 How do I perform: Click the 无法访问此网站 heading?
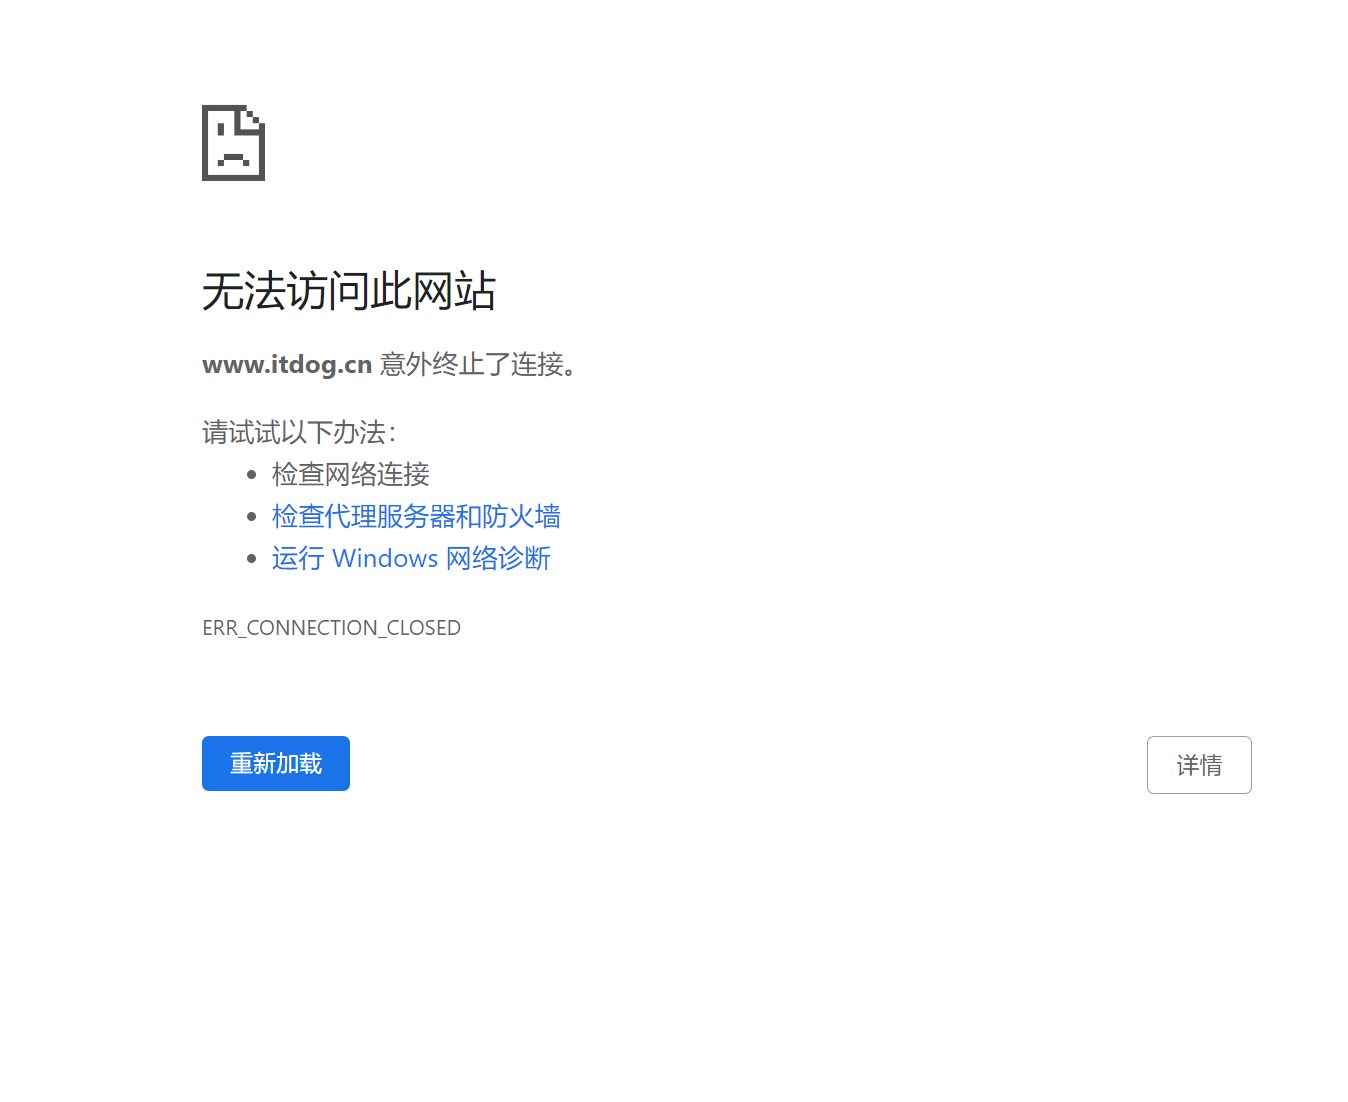349,291
